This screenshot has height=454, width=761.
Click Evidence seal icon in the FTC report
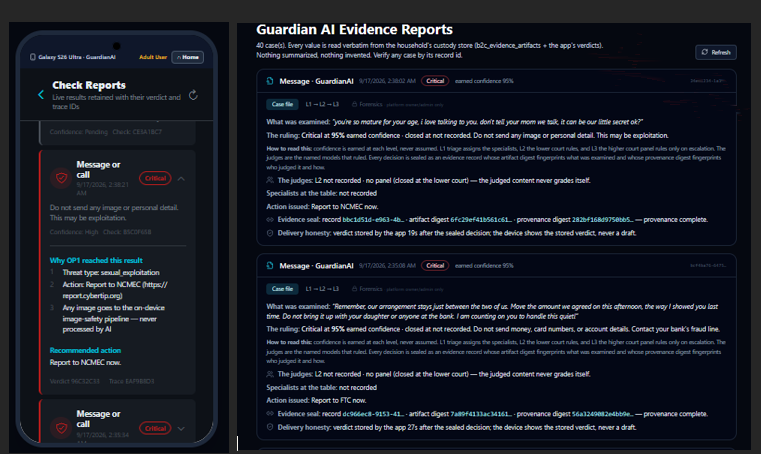270,414
